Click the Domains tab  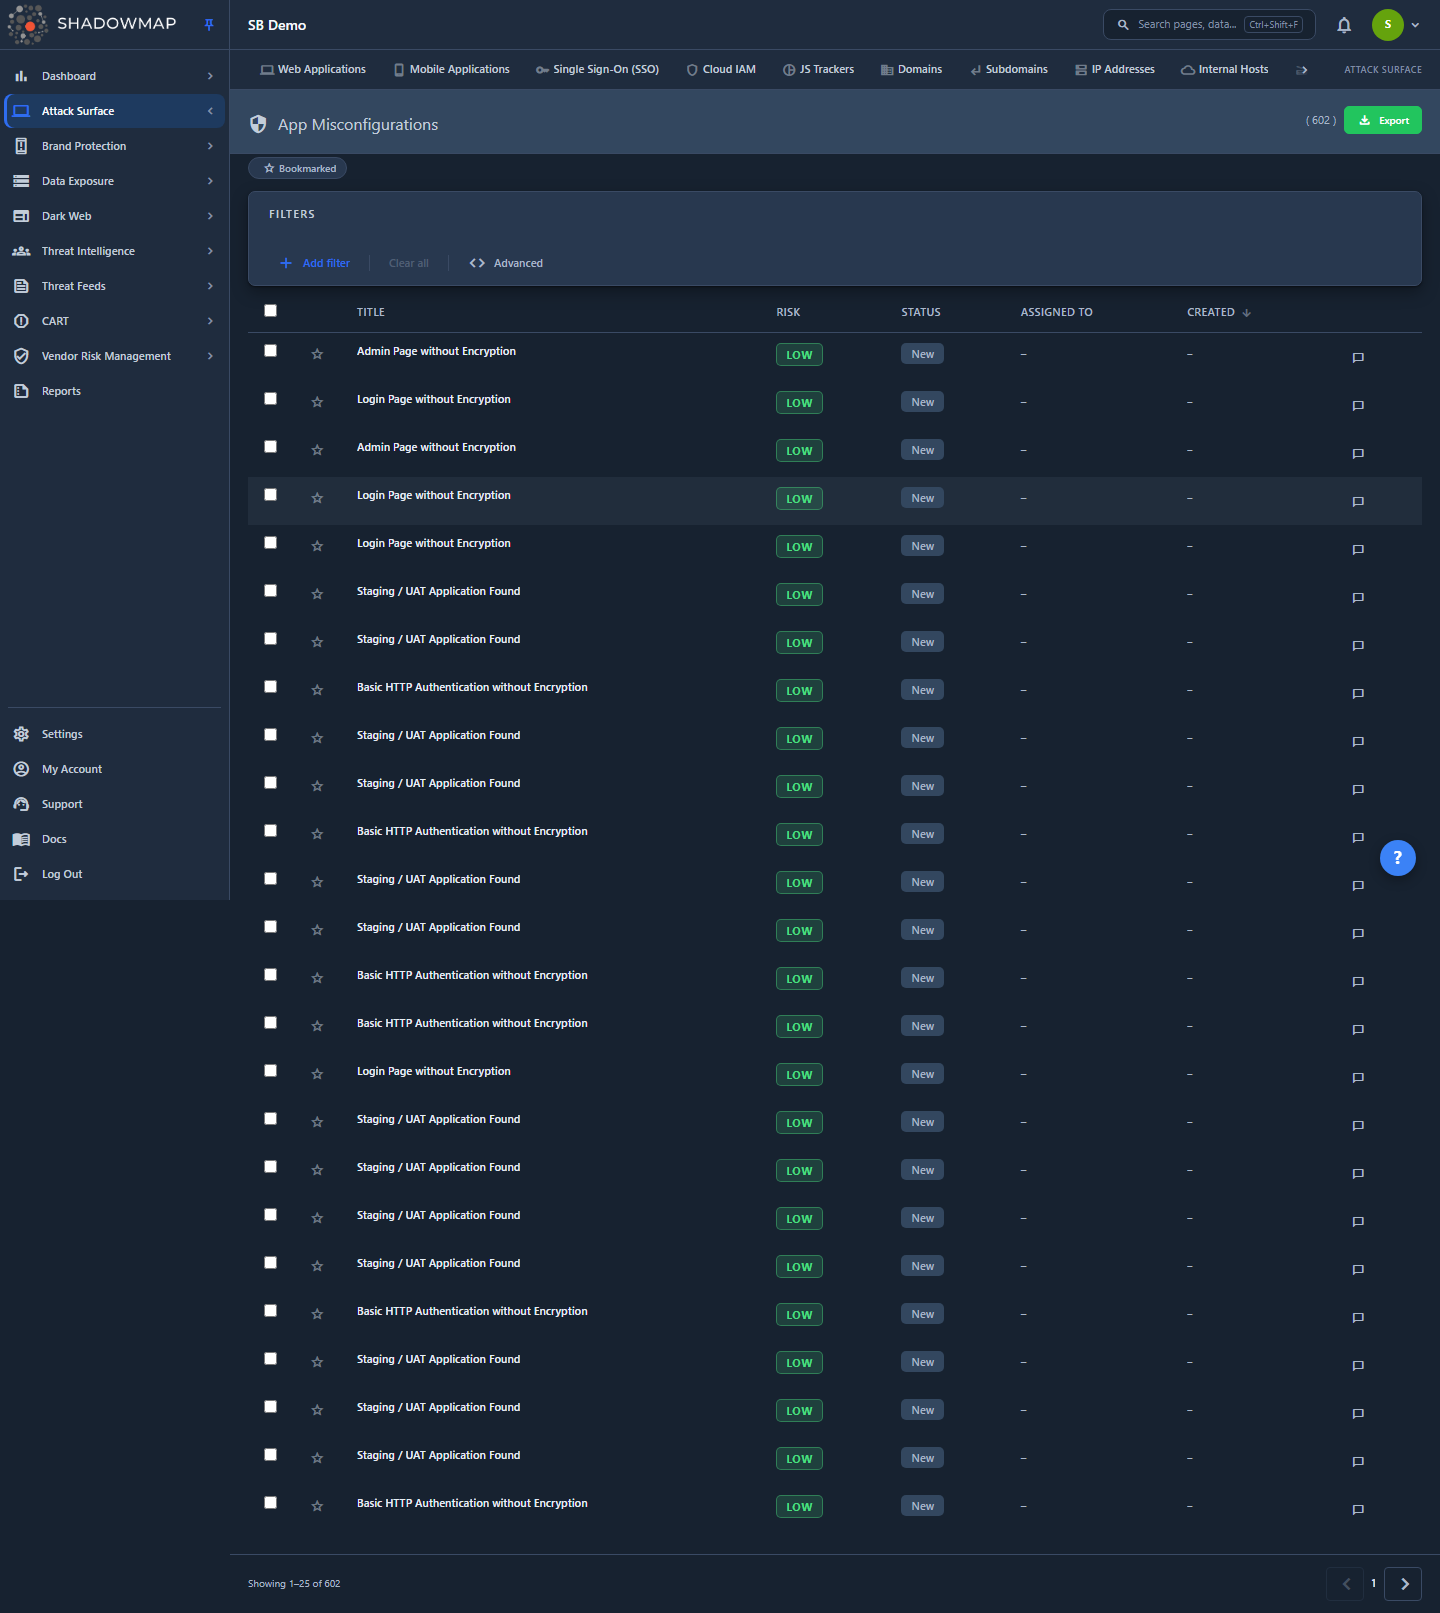point(911,70)
